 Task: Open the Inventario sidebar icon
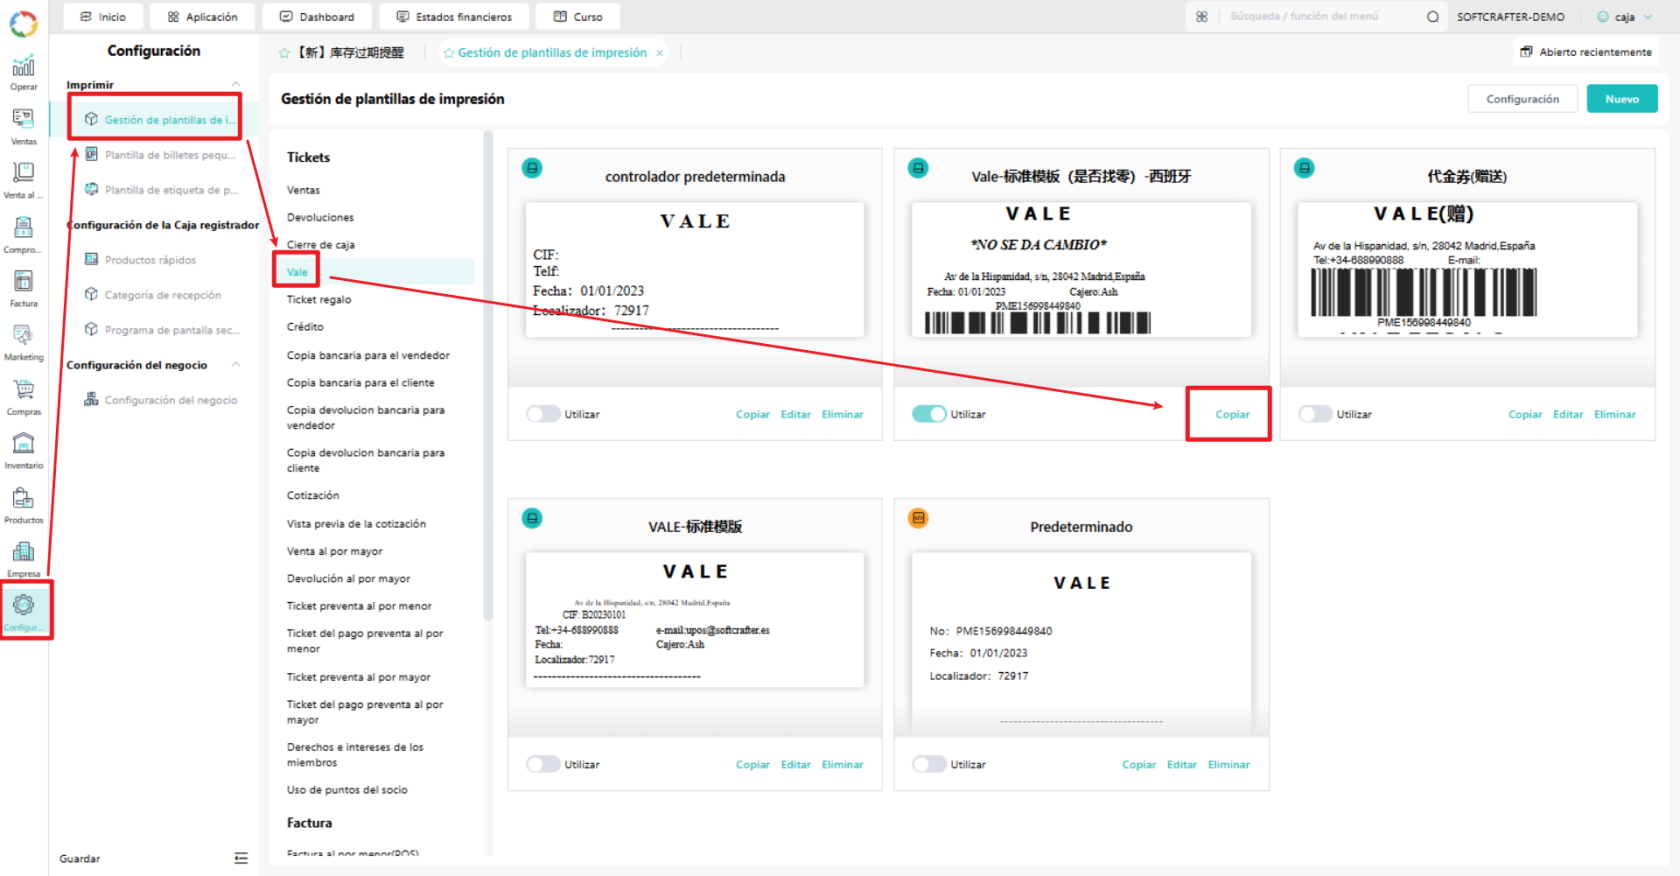click(23, 450)
